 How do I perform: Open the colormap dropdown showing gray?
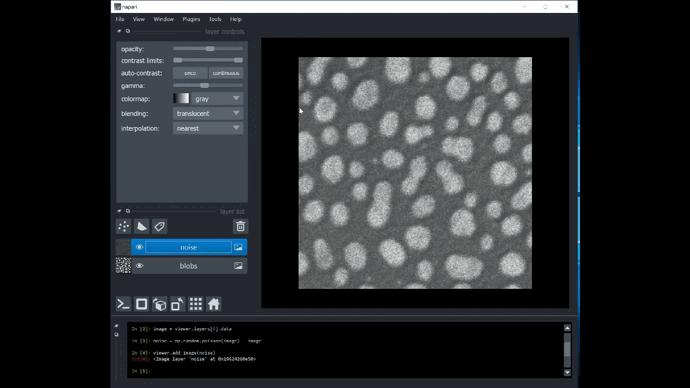tap(217, 99)
